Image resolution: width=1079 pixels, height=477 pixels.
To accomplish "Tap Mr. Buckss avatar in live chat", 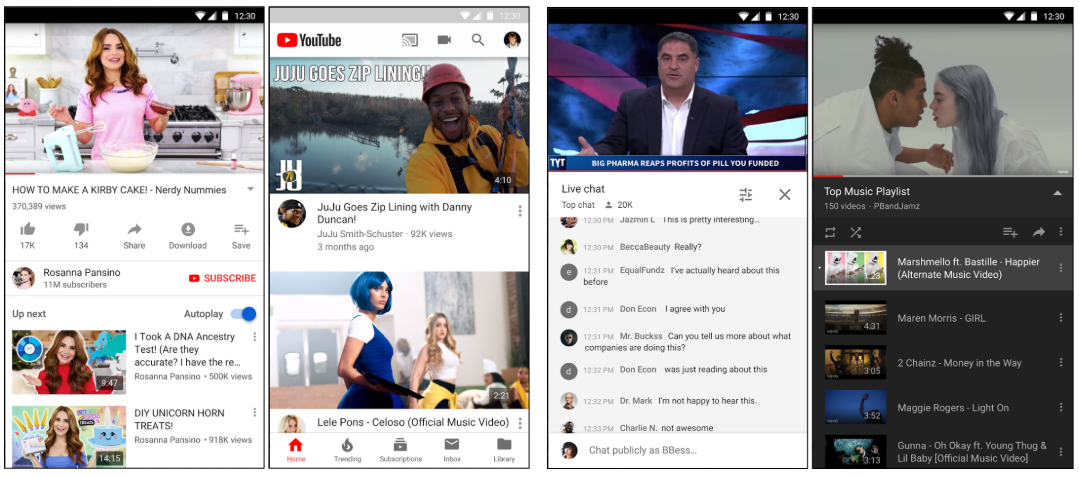I will pyautogui.click(x=568, y=337).
